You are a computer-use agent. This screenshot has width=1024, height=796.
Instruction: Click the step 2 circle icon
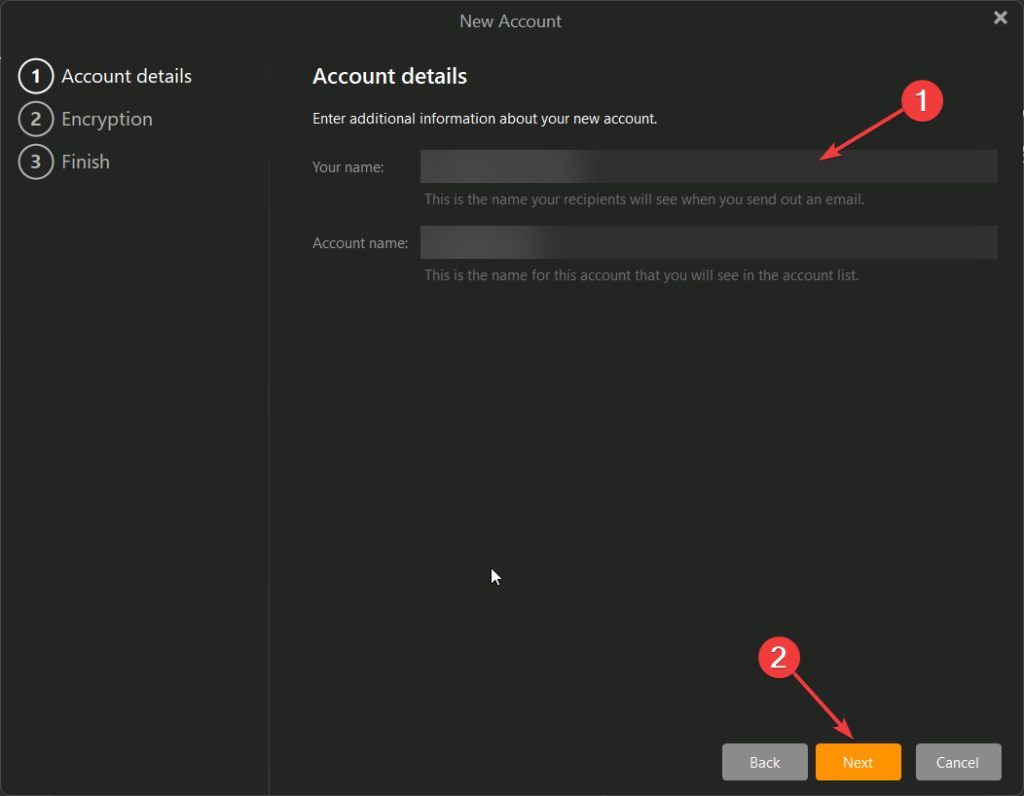[x=35, y=119]
